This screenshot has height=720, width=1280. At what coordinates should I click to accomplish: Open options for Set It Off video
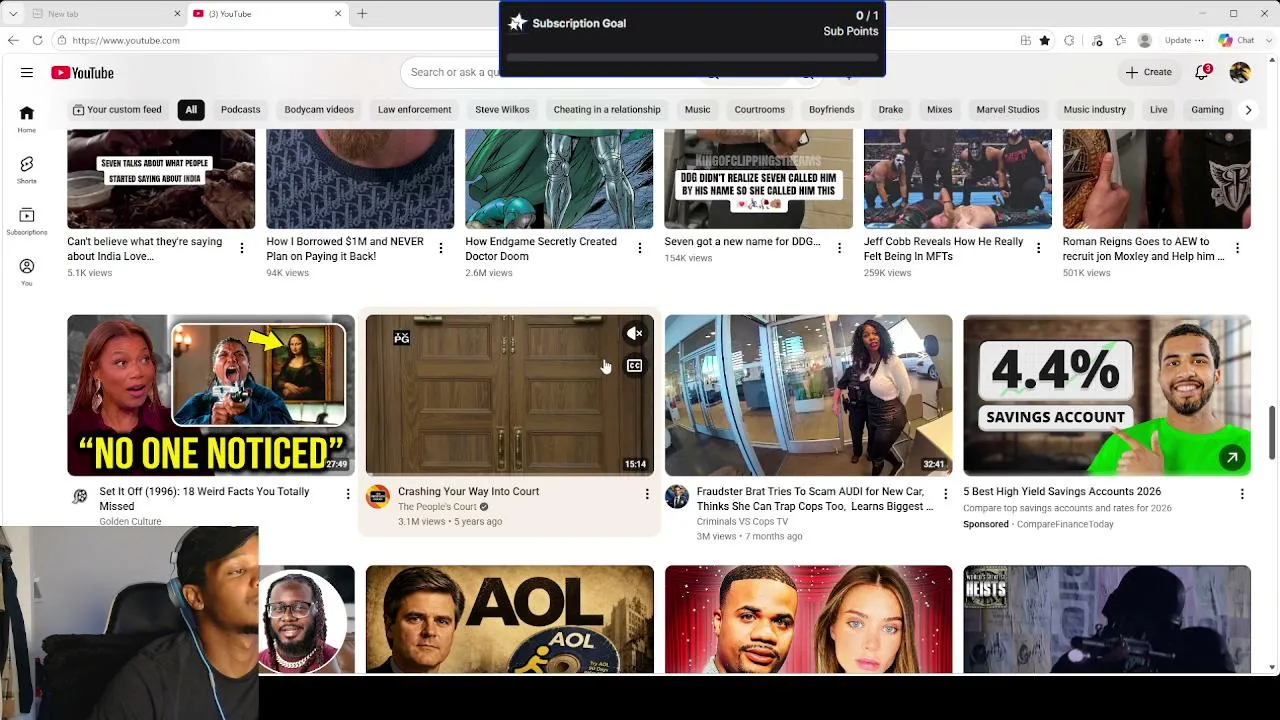pyautogui.click(x=348, y=494)
